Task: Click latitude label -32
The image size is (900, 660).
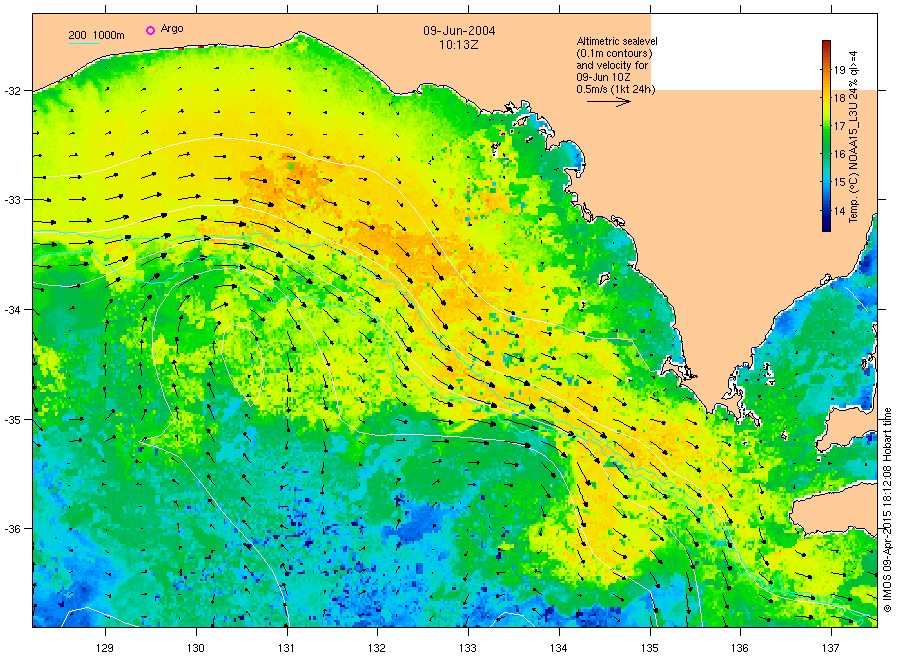Action: click(12, 91)
